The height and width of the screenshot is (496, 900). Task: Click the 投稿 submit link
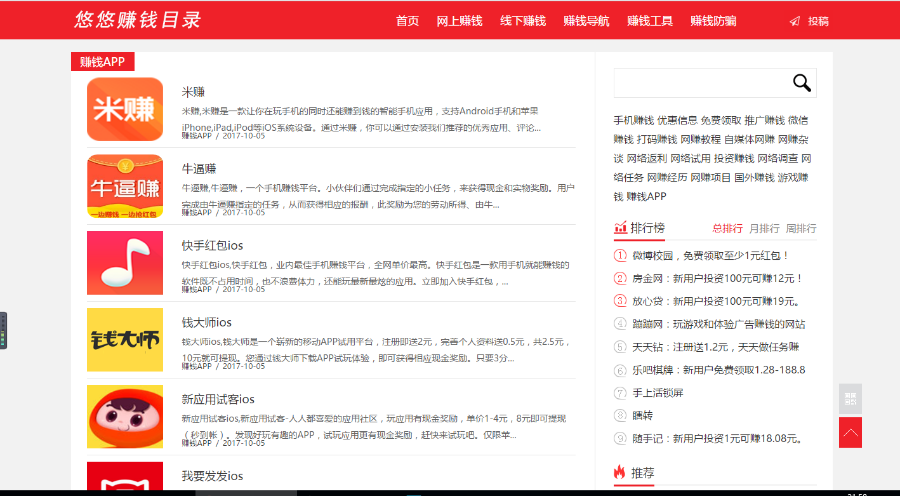pyautogui.click(x=818, y=21)
